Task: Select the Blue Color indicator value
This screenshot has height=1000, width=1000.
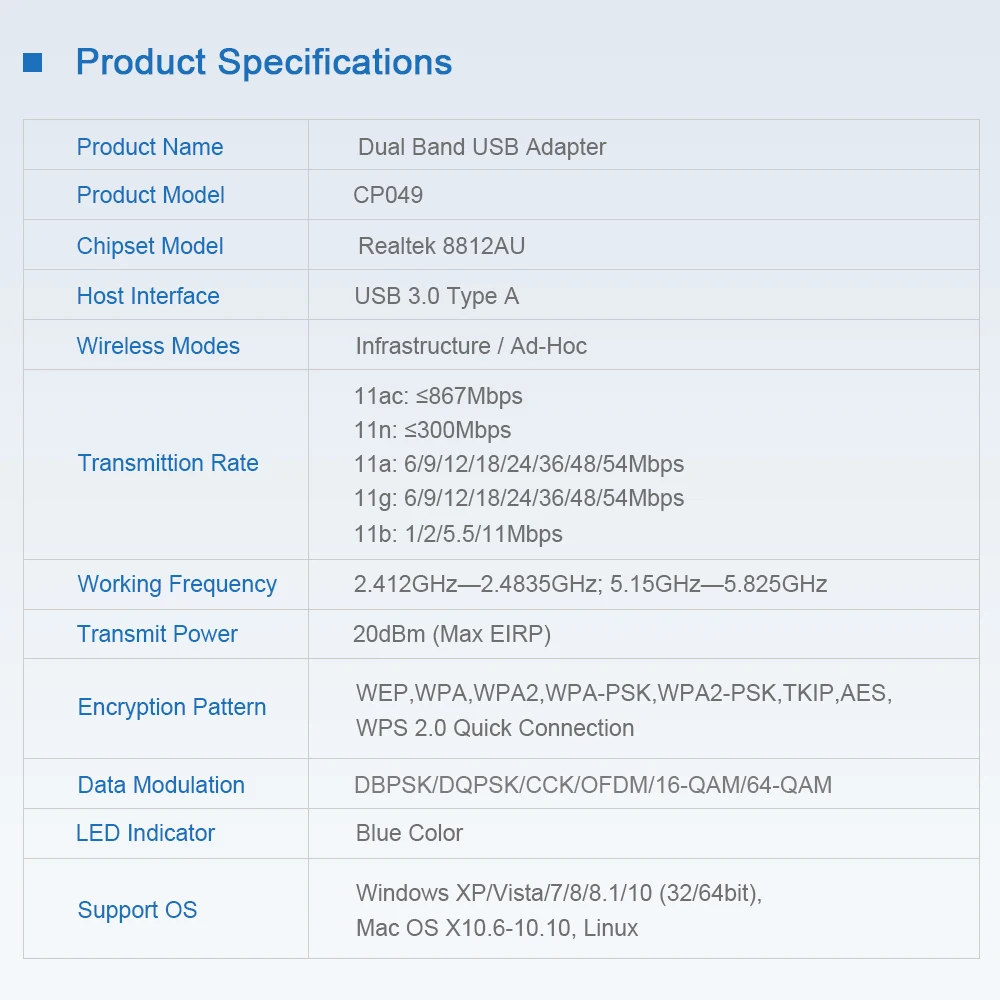Action: tap(408, 833)
